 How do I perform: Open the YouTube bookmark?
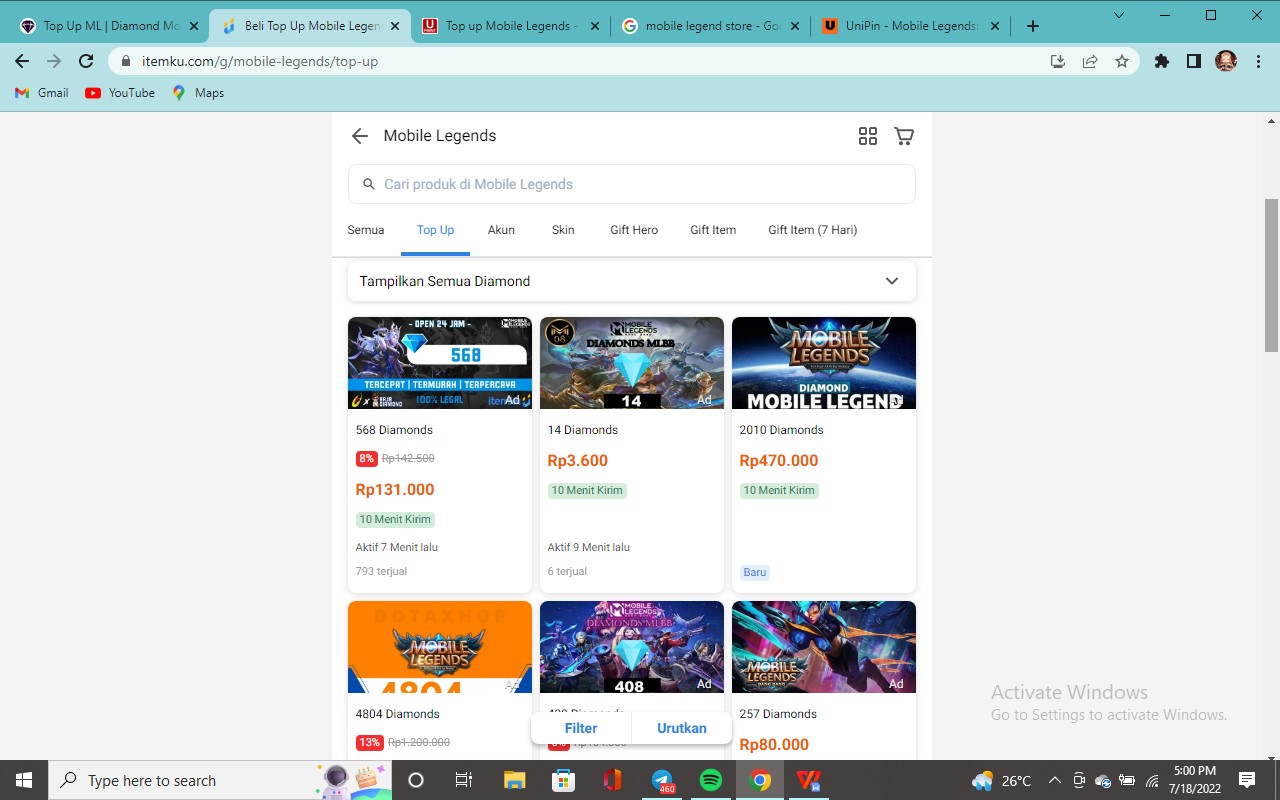(120, 93)
